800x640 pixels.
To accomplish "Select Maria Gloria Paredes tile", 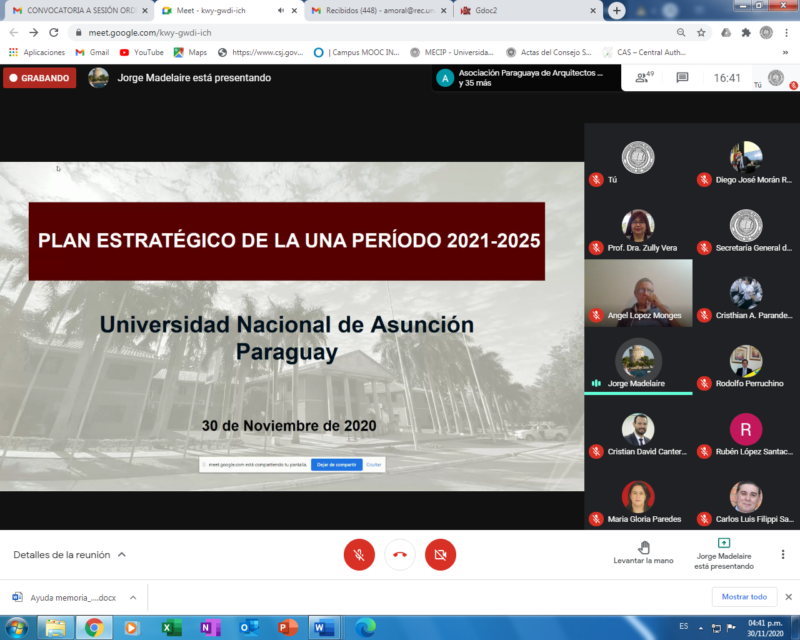I will [x=638, y=497].
